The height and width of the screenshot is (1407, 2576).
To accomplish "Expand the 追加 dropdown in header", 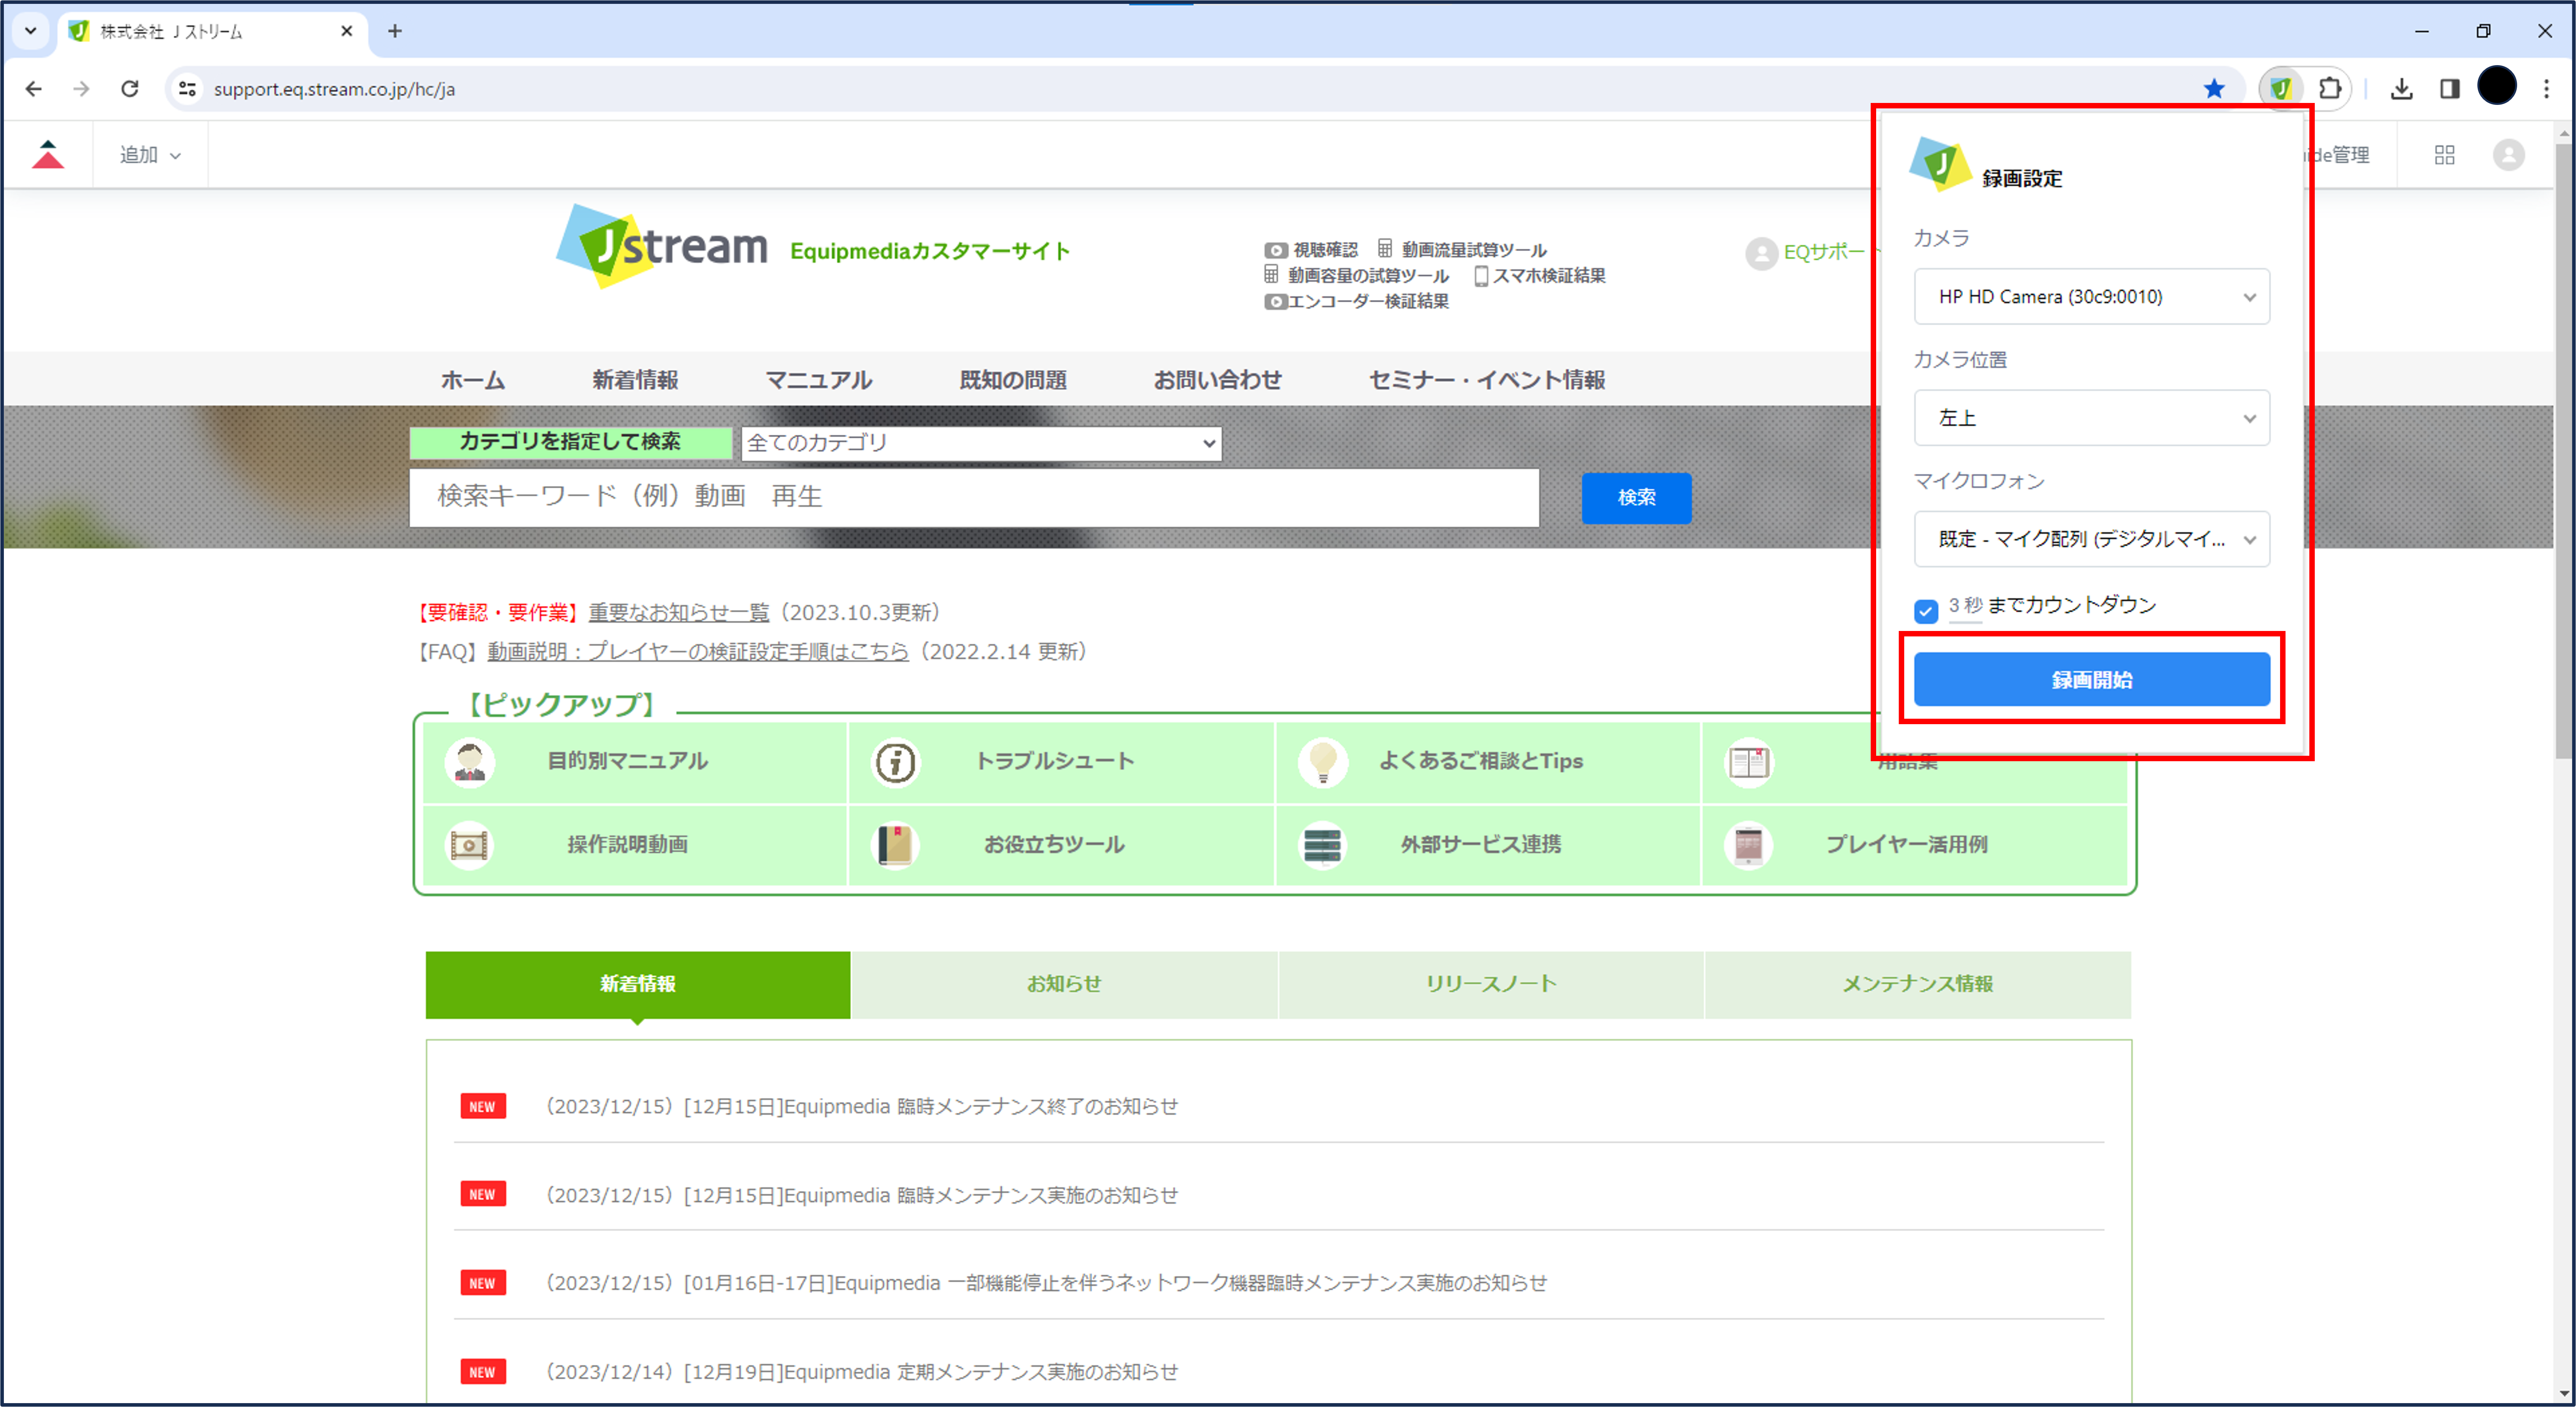I will 150,155.
